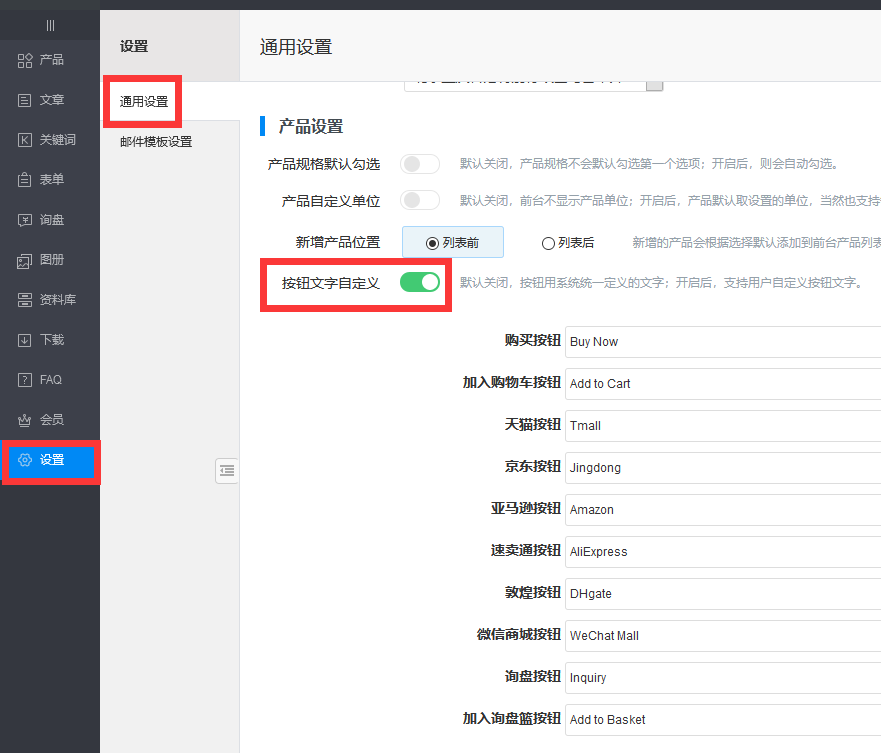Screen dimensions: 881x753
Task: Choose the 列表前 radio option
Action: click(432, 243)
